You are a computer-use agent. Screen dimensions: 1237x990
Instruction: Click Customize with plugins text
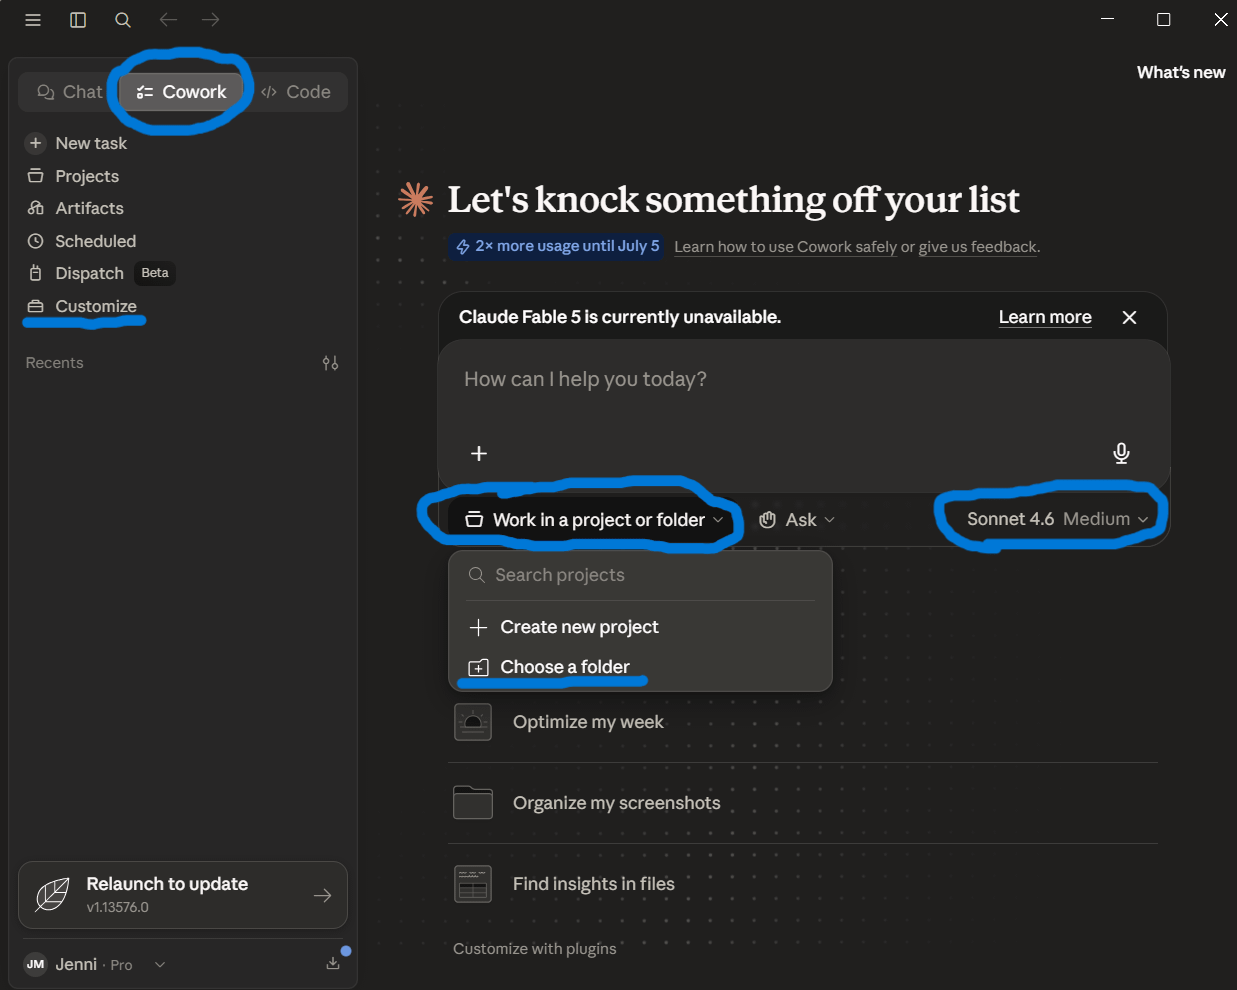point(534,949)
